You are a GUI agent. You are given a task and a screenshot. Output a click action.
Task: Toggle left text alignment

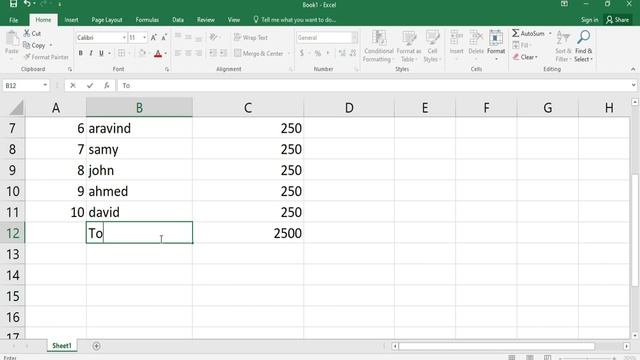[x=178, y=53]
